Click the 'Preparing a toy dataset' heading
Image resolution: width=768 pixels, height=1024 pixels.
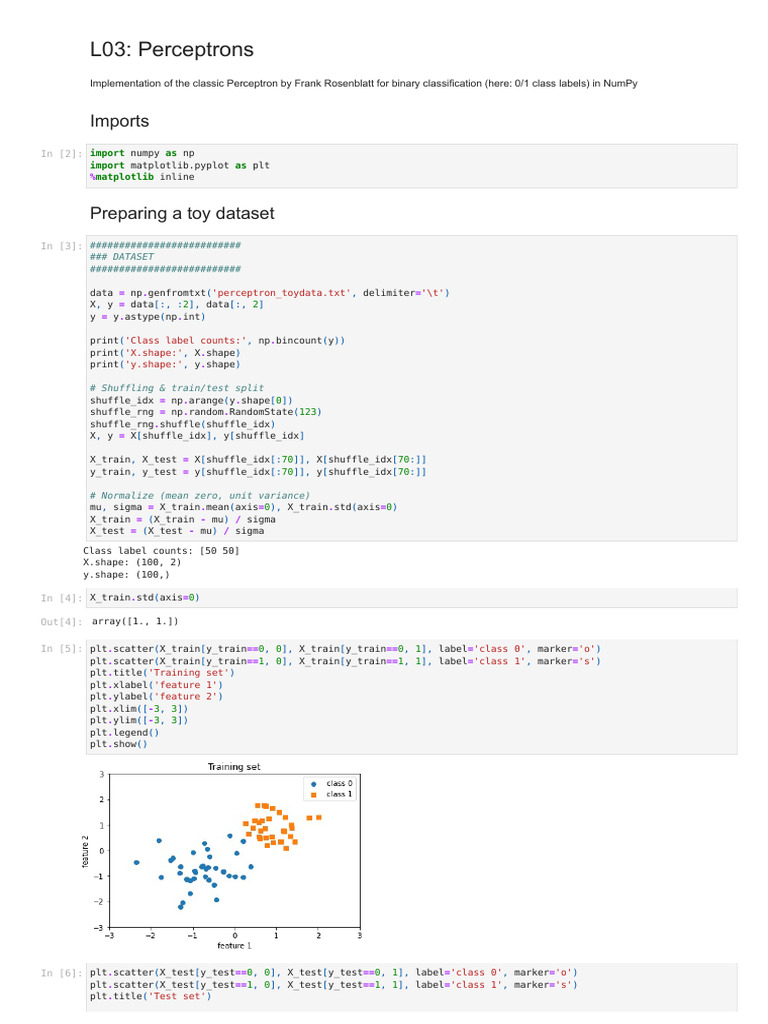click(x=182, y=214)
